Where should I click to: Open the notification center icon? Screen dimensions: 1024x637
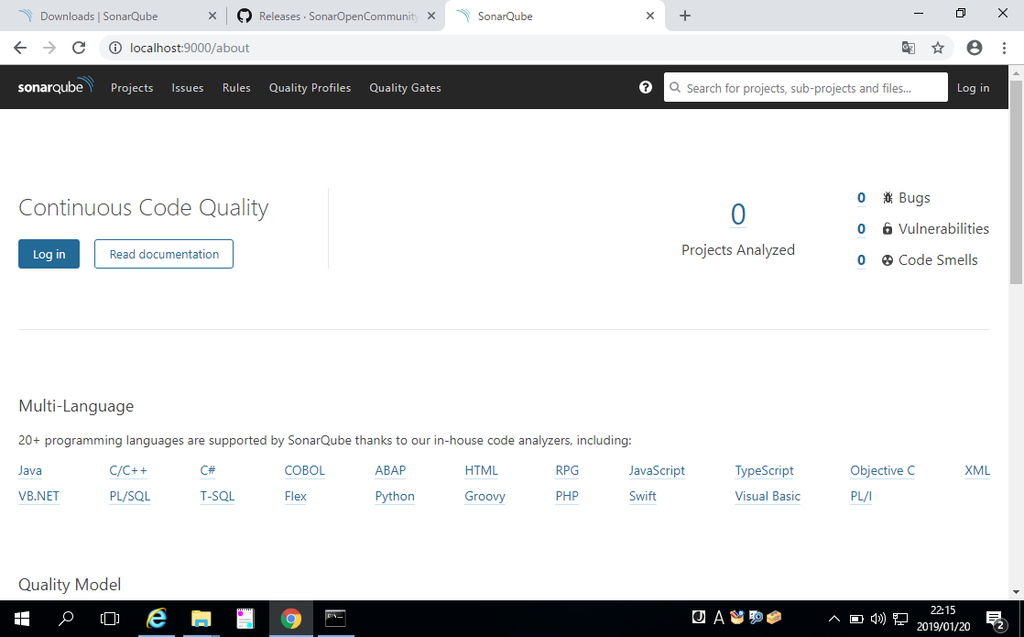995,619
